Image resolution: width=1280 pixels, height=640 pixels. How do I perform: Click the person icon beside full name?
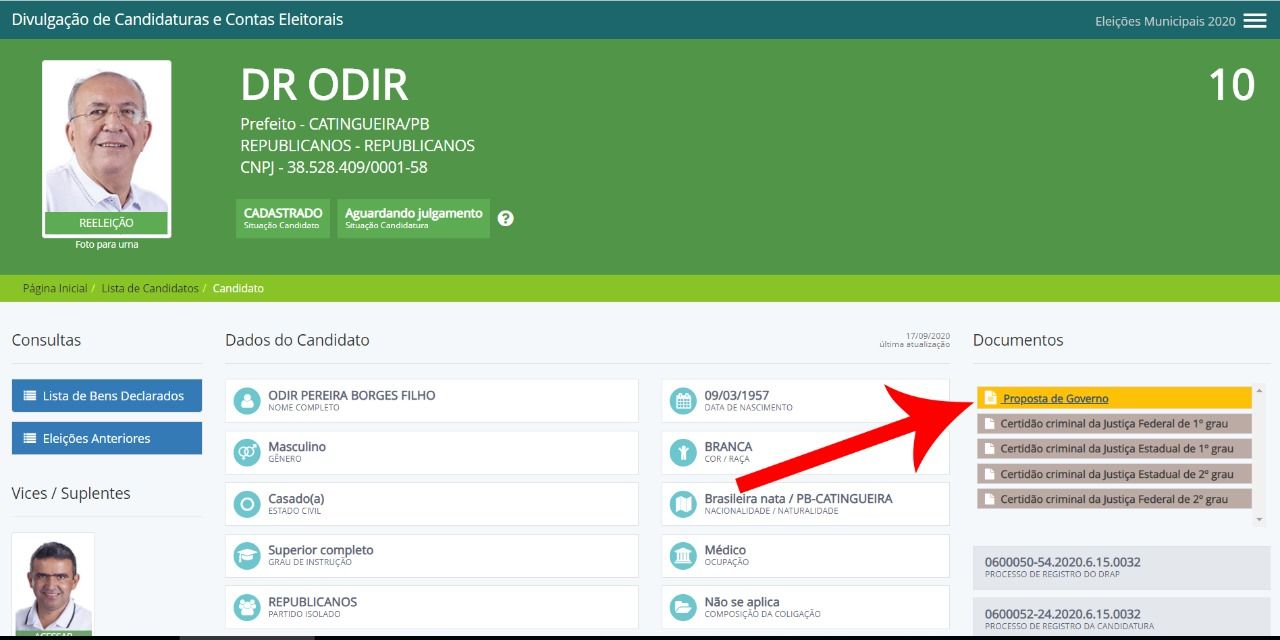[246, 401]
